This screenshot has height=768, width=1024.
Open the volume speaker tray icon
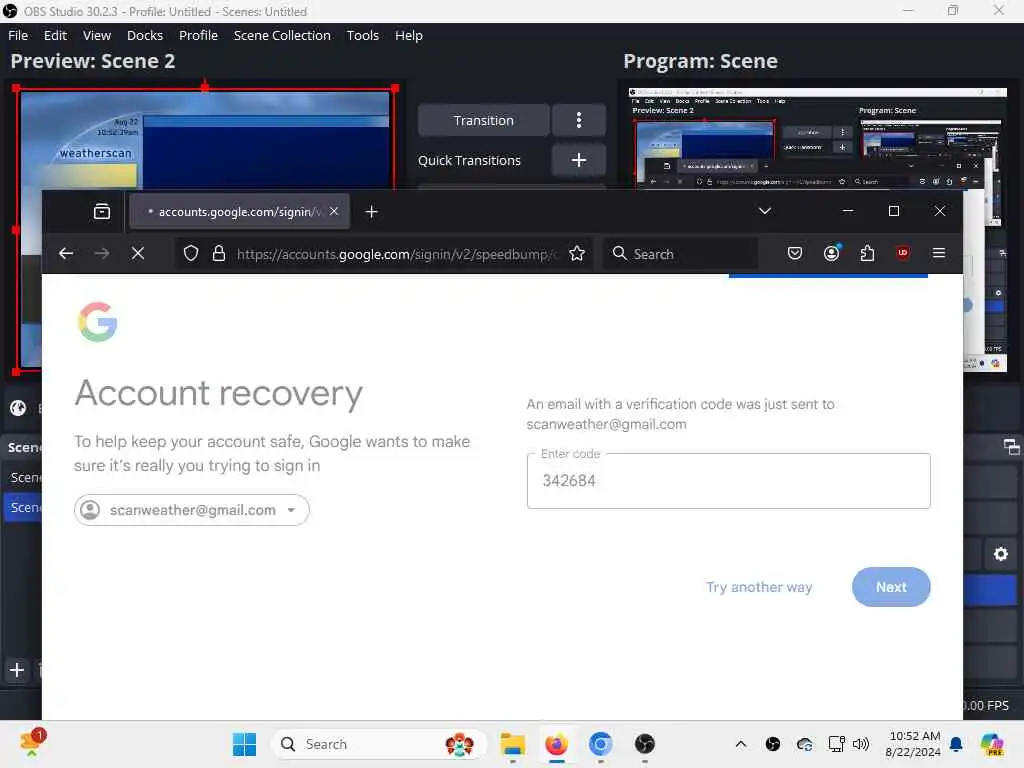tap(861, 744)
